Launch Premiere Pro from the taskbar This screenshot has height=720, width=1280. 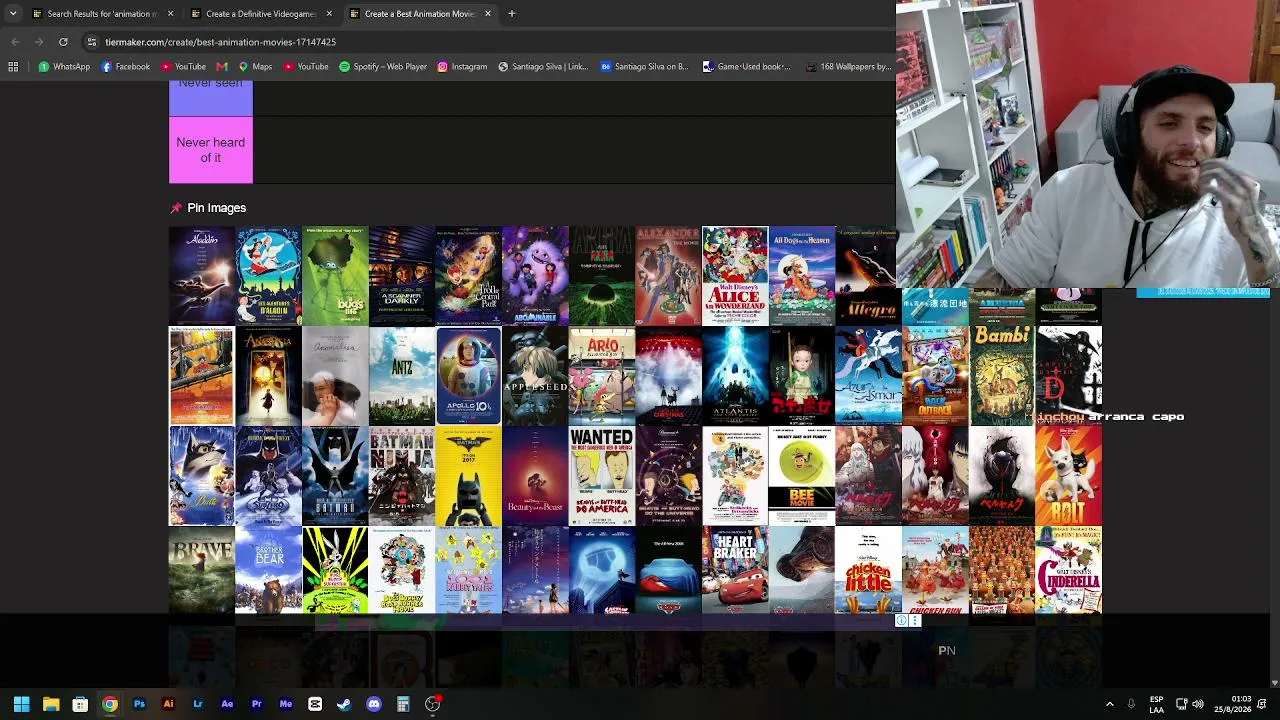click(x=256, y=704)
